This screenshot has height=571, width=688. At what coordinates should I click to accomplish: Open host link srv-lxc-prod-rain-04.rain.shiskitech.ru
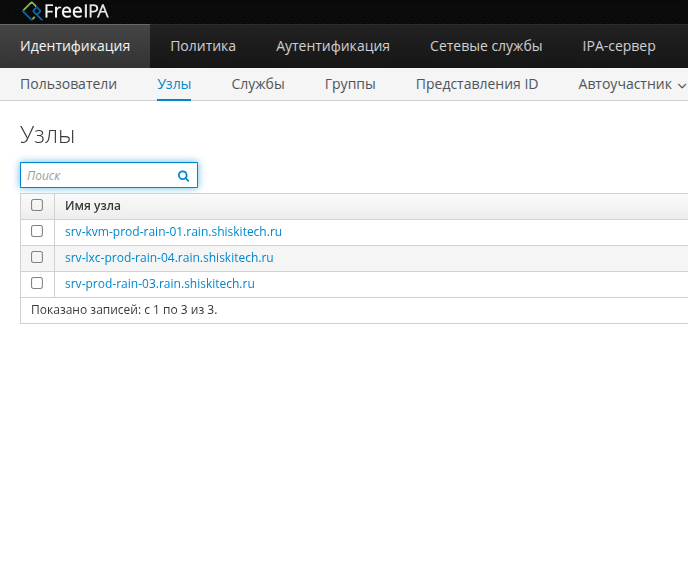click(169, 257)
